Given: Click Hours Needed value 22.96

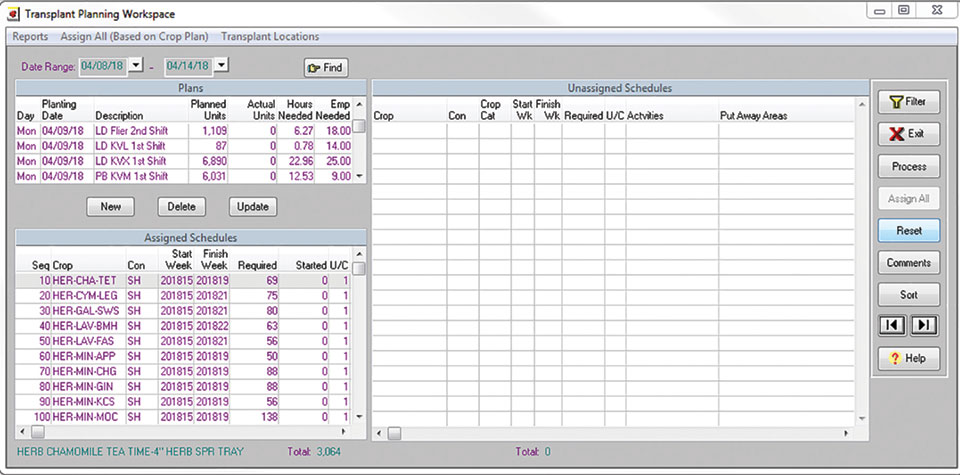Looking at the screenshot, I should 300,161.
